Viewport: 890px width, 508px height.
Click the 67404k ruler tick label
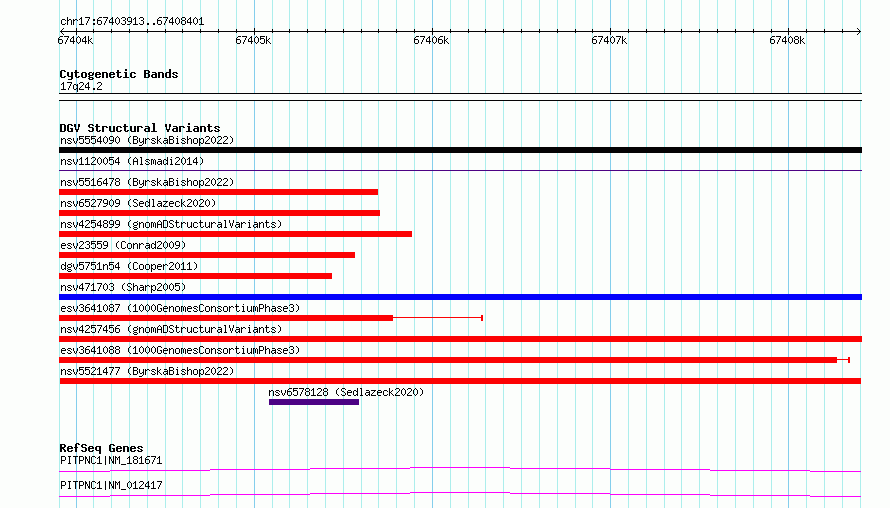pos(75,40)
